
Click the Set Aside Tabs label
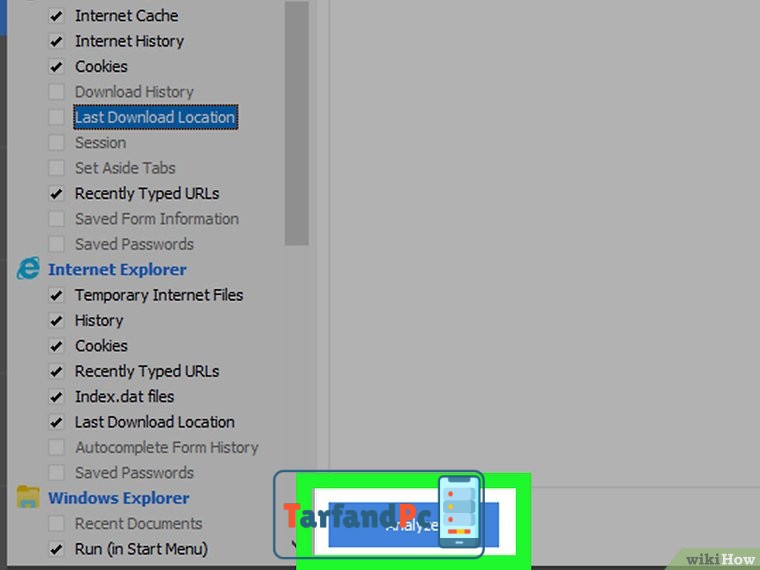pyautogui.click(x=125, y=168)
